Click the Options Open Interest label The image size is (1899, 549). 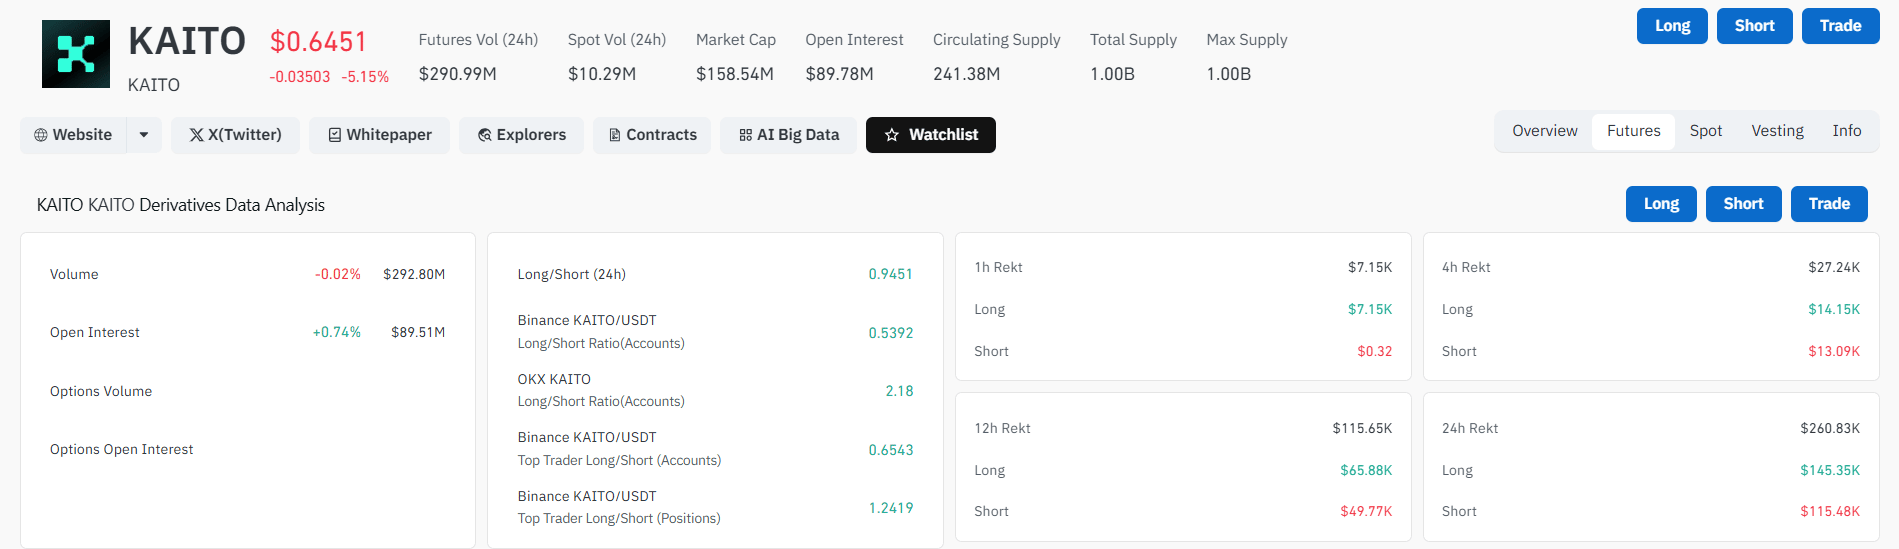tap(122, 449)
